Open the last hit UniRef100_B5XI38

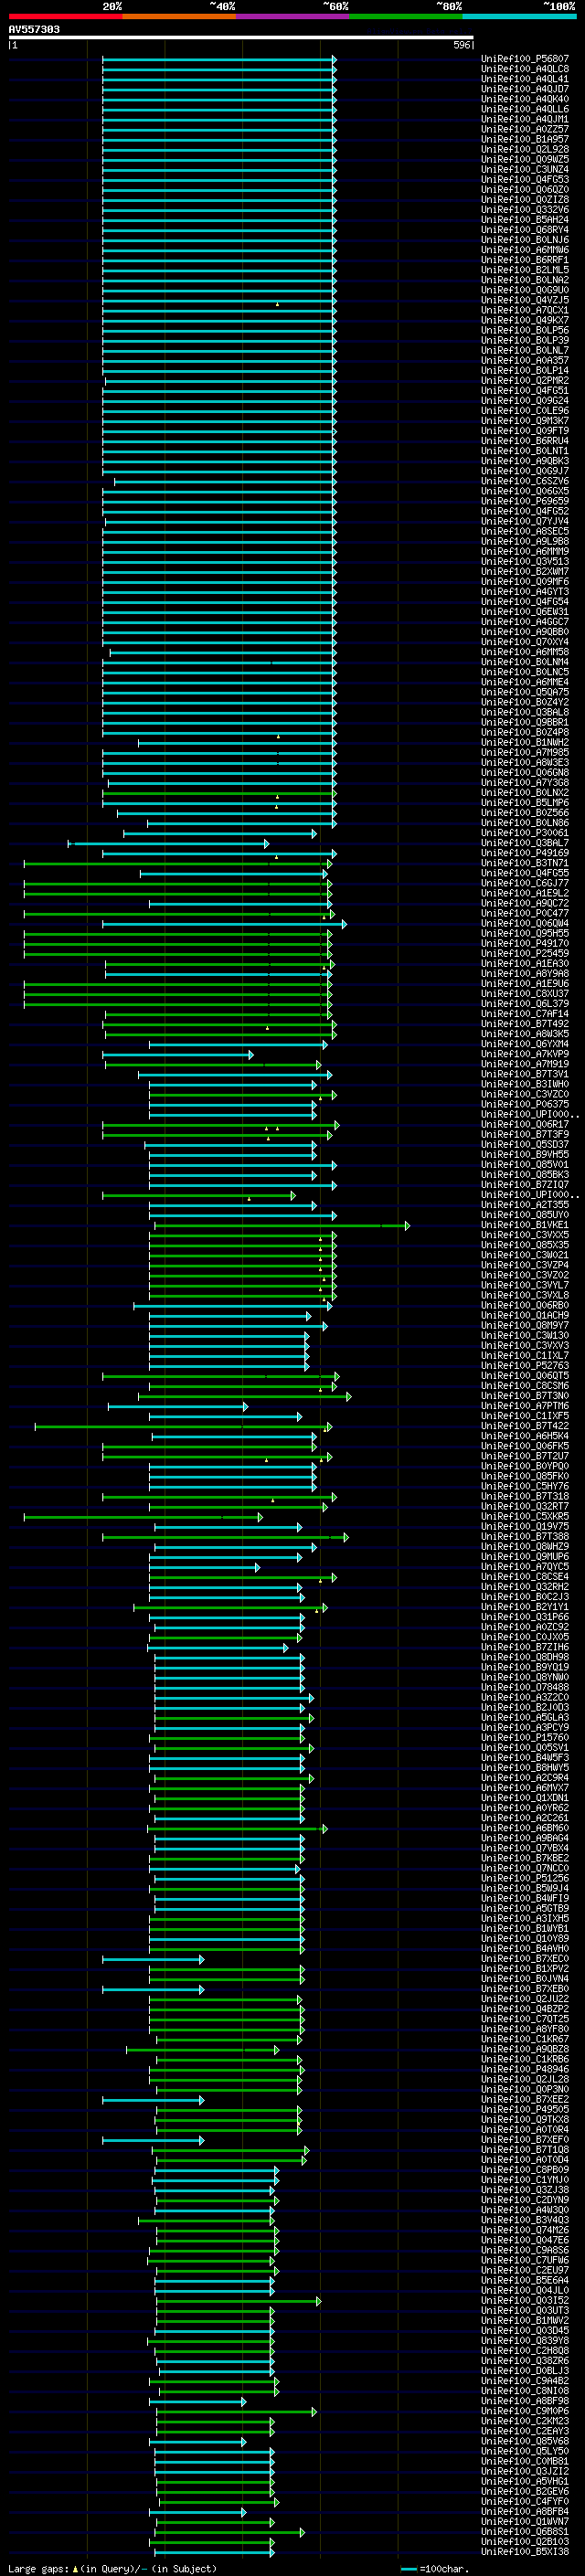pyautogui.click(x=525, y=2552)
